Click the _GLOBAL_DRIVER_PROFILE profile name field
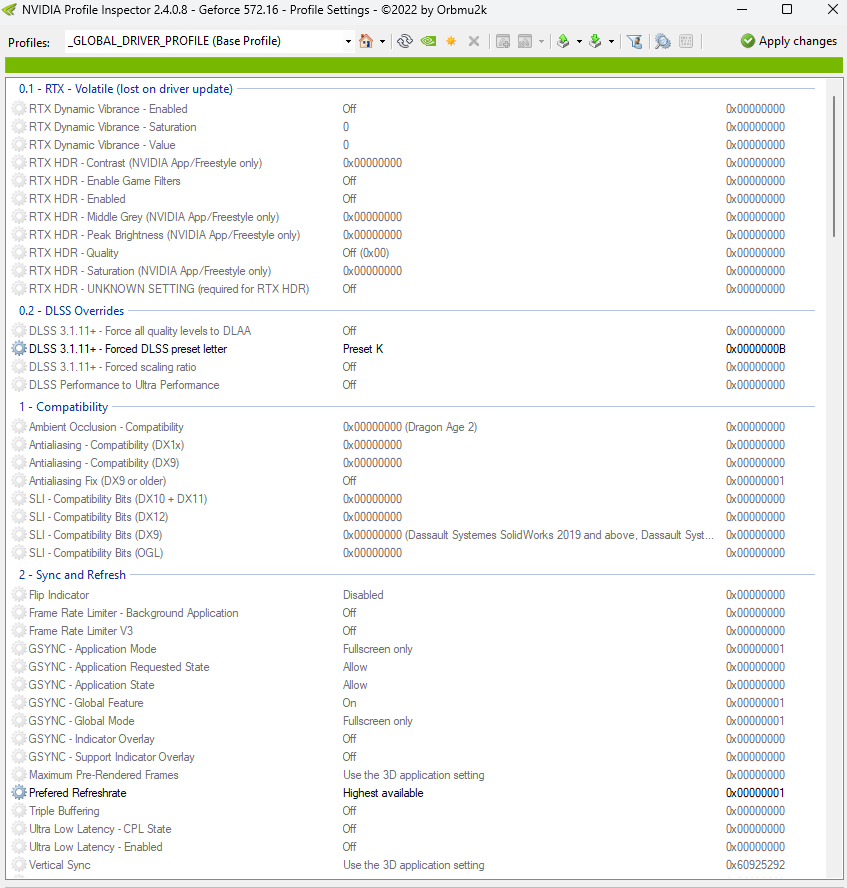 (204, 41)
